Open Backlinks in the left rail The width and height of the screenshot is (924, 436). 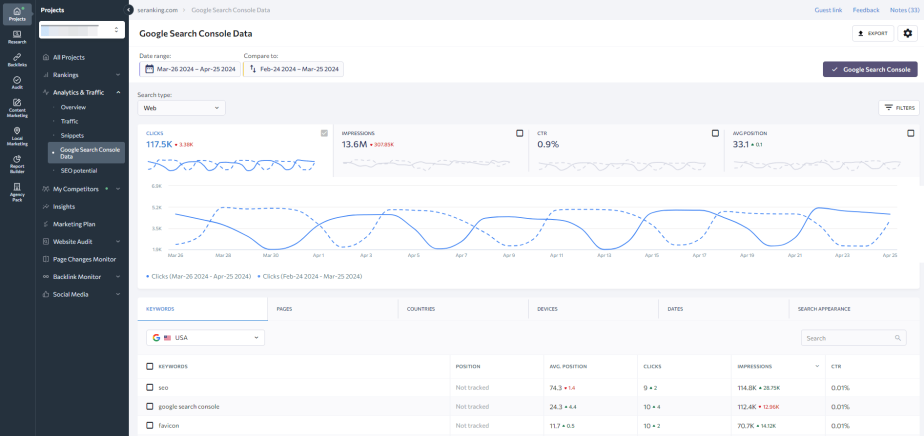17,63
